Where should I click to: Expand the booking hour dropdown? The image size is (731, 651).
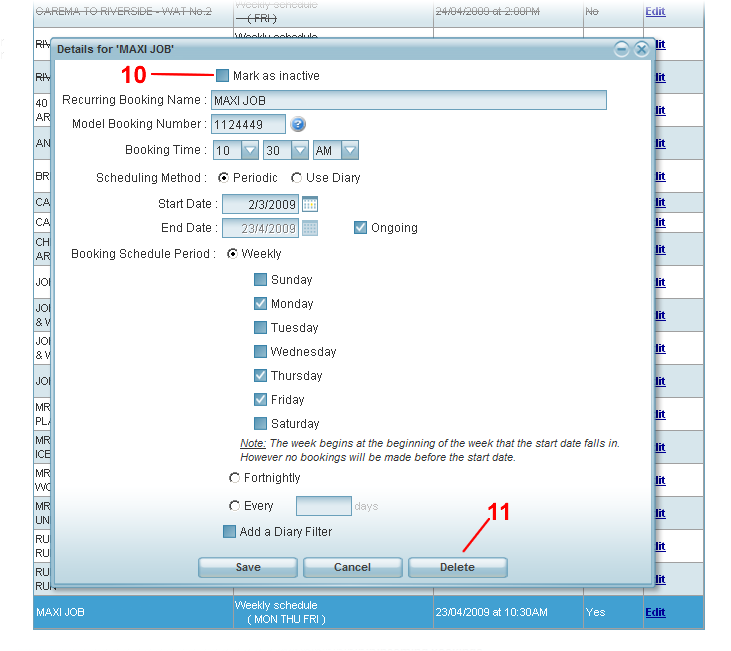point(250,150)
